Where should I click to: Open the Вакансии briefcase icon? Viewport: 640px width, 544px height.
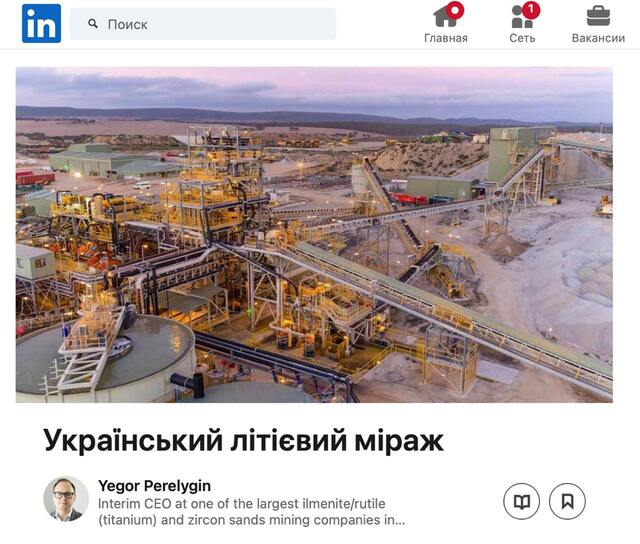point(598,16)
